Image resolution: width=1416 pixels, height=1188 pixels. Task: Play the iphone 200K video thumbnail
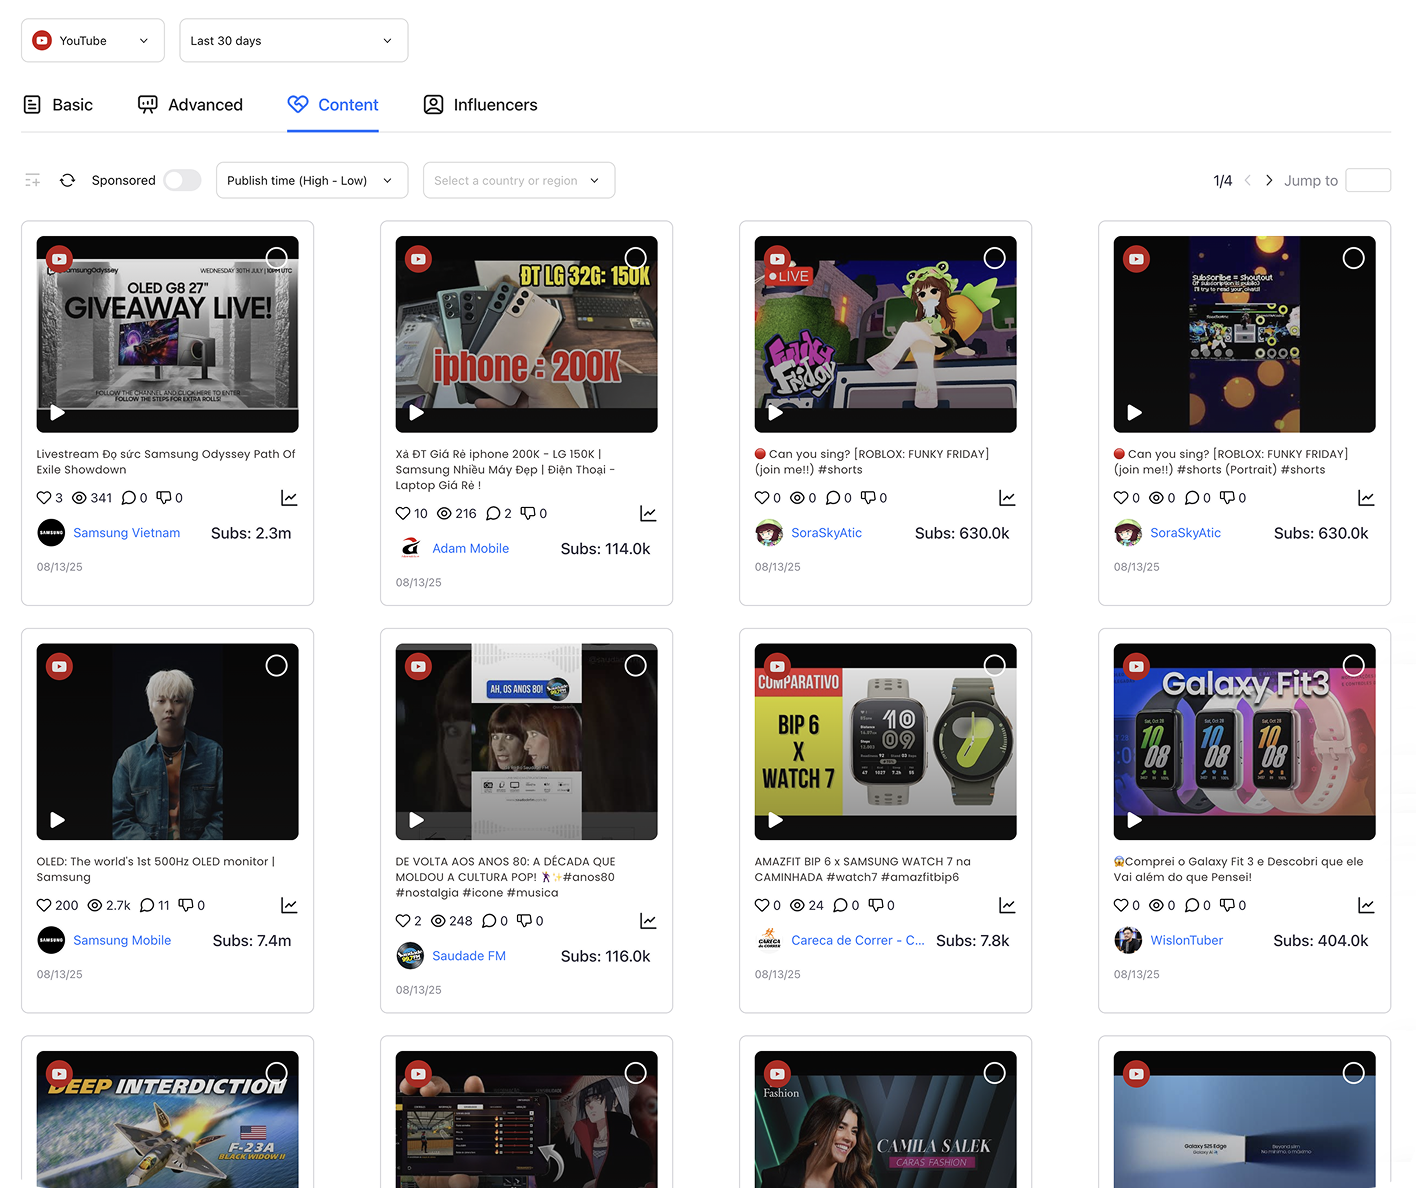point(417,412)
